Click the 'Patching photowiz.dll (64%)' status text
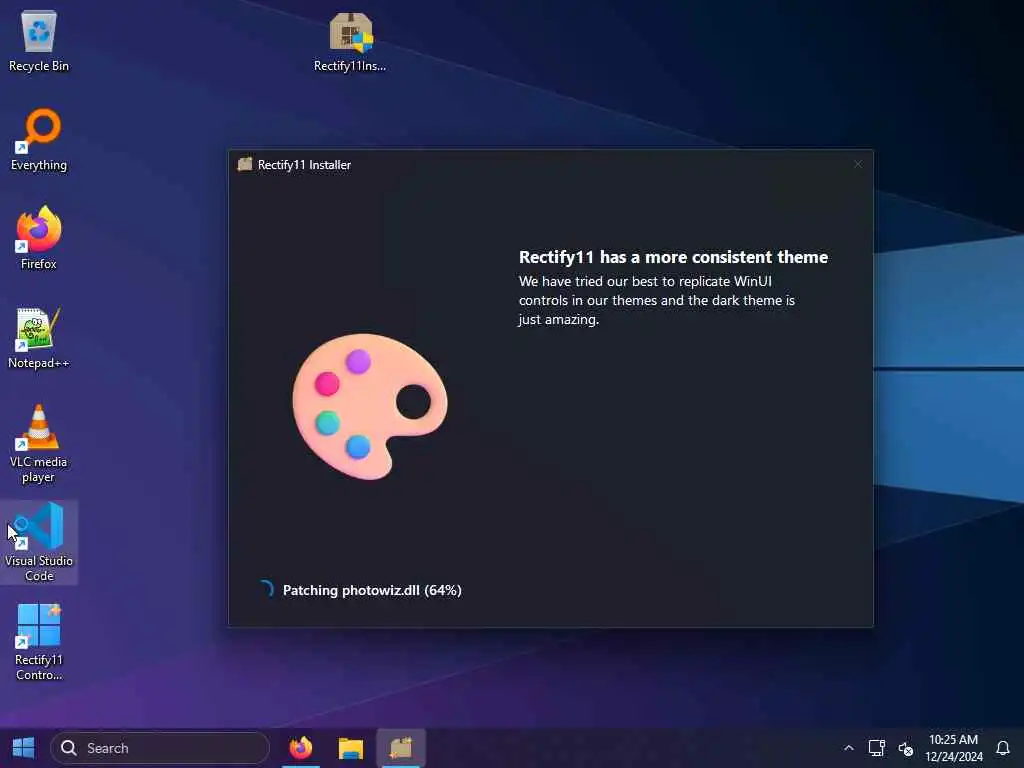The height and width of the screenshot is (768, 1024). (372, 590)
